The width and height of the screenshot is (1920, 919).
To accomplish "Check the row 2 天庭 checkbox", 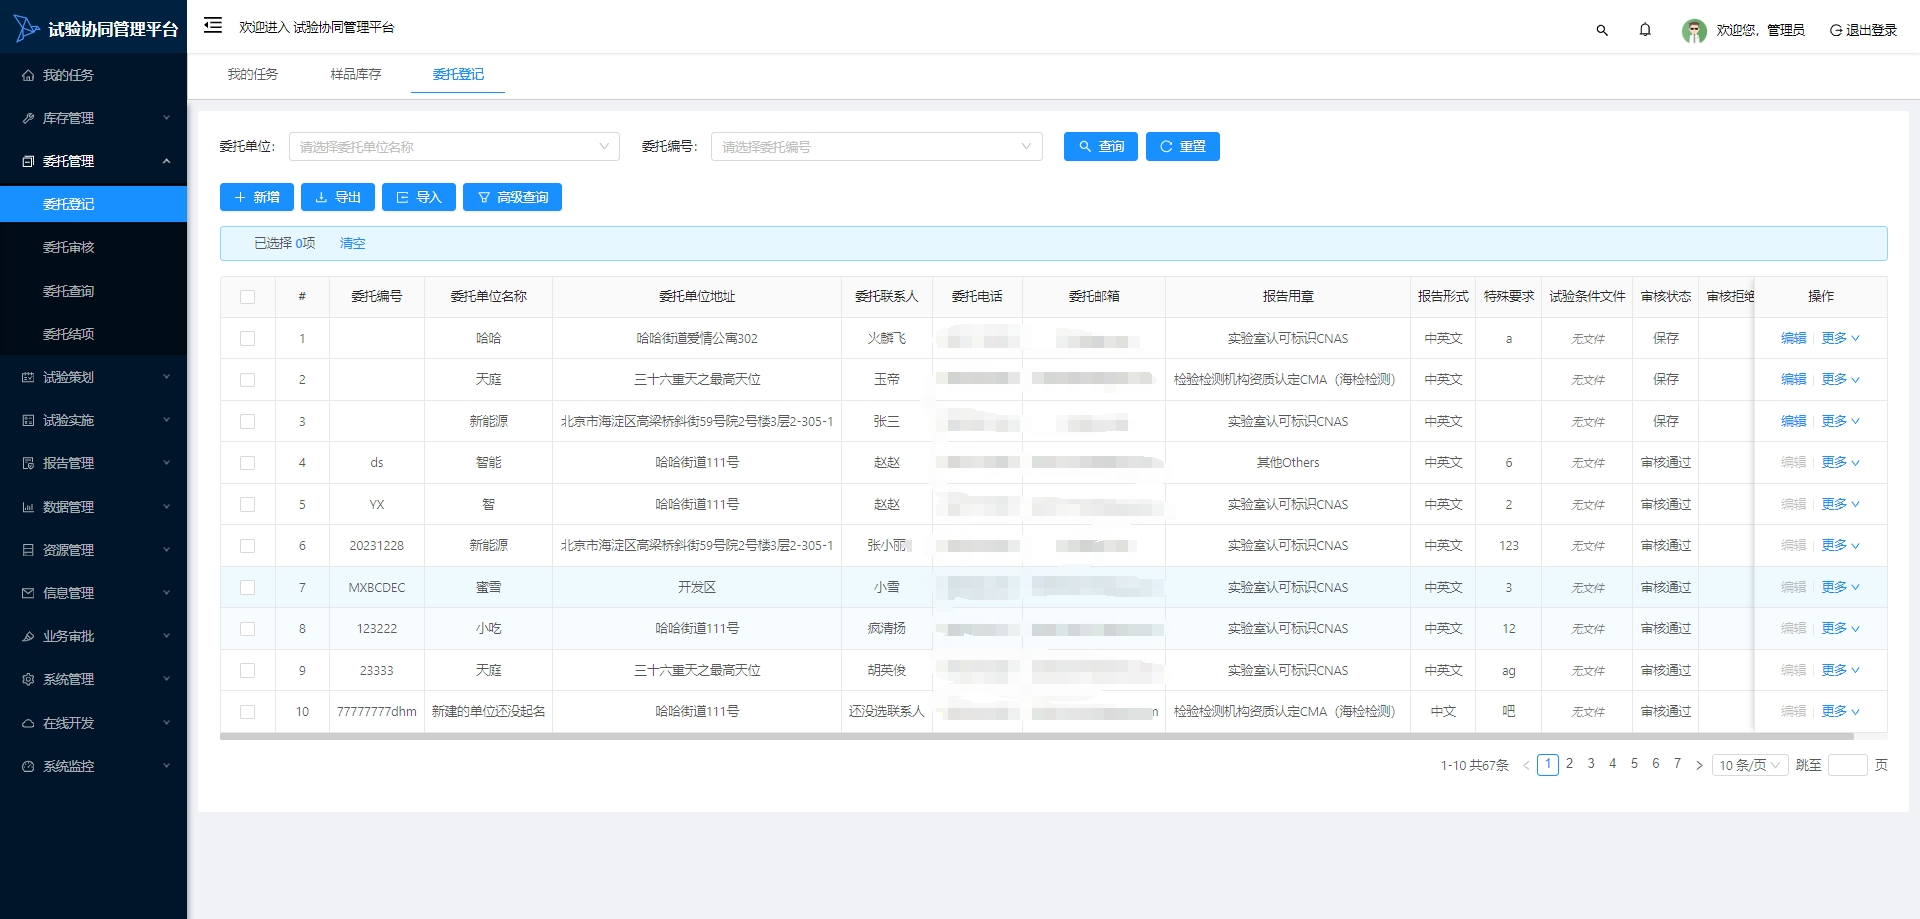I will (x=247, y=380).
